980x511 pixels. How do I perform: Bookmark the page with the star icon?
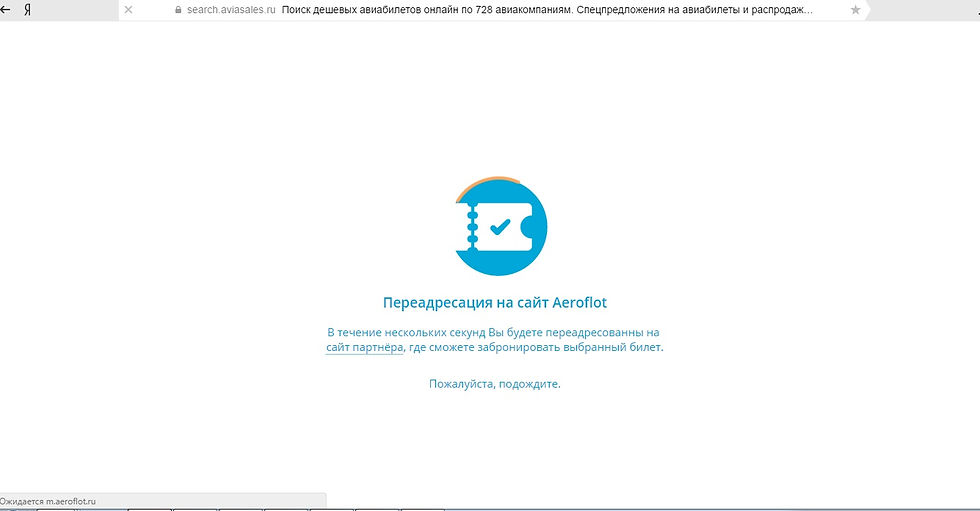(856, 10)
